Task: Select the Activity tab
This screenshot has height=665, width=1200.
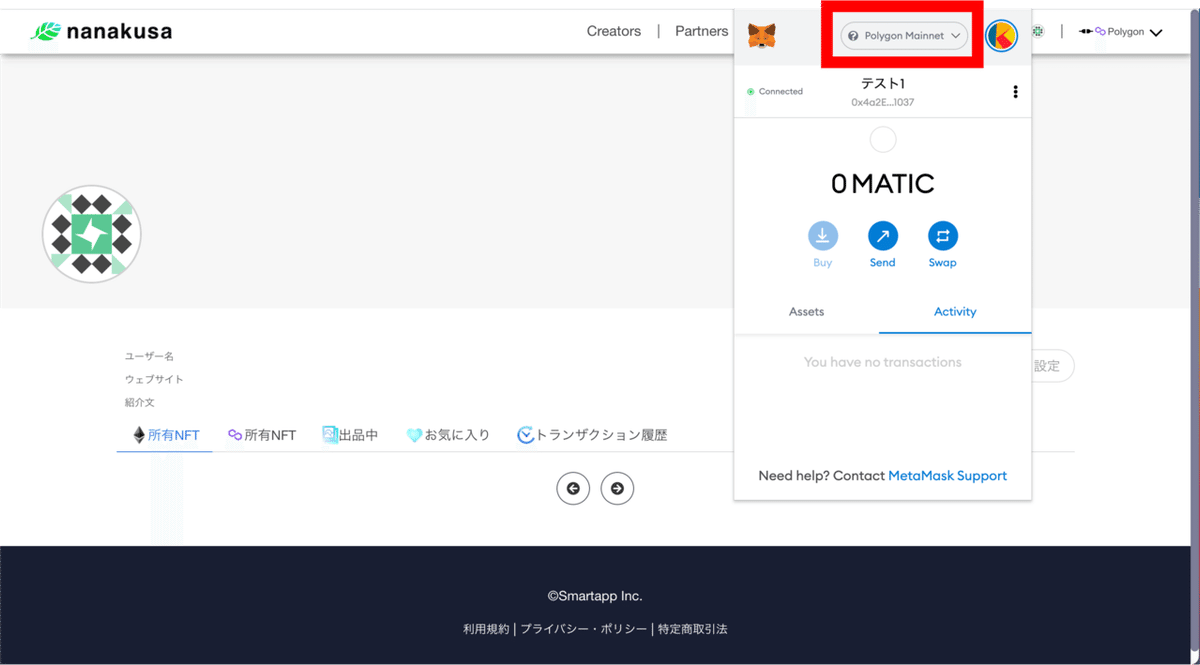Action: [x=955, y=311]
